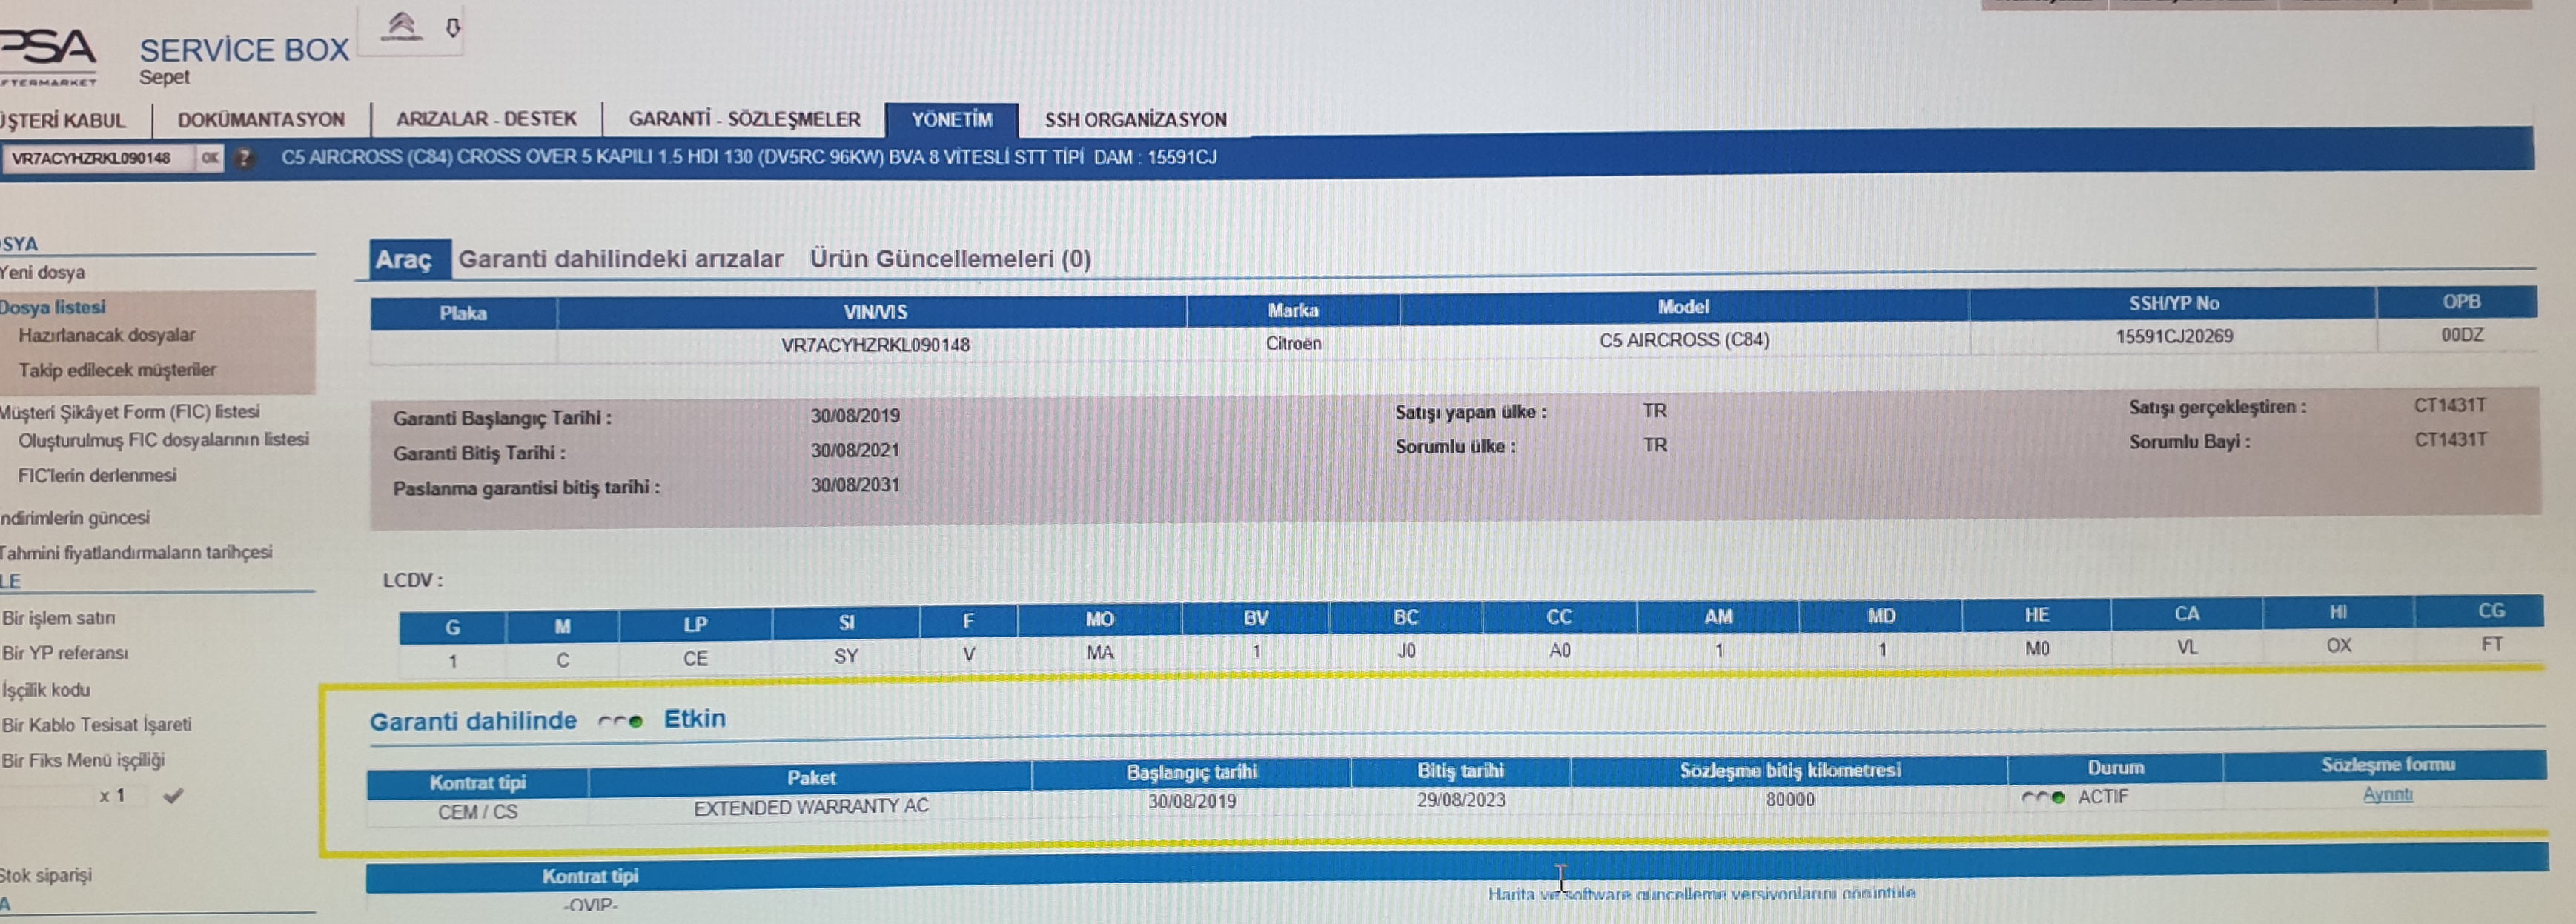Click Satışı gerçekleştiren value CT1431T
This screenshot has width=2576, height=924.
pyautogui.click(x=2450, y=405)
